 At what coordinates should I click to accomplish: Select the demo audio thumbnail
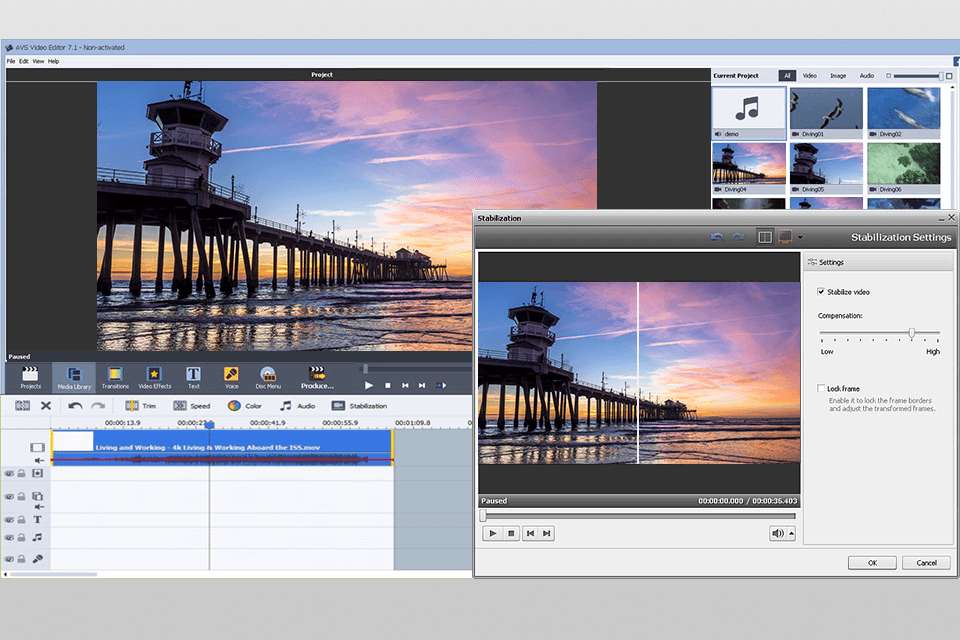pyautogui.click(x=749, y=113)
